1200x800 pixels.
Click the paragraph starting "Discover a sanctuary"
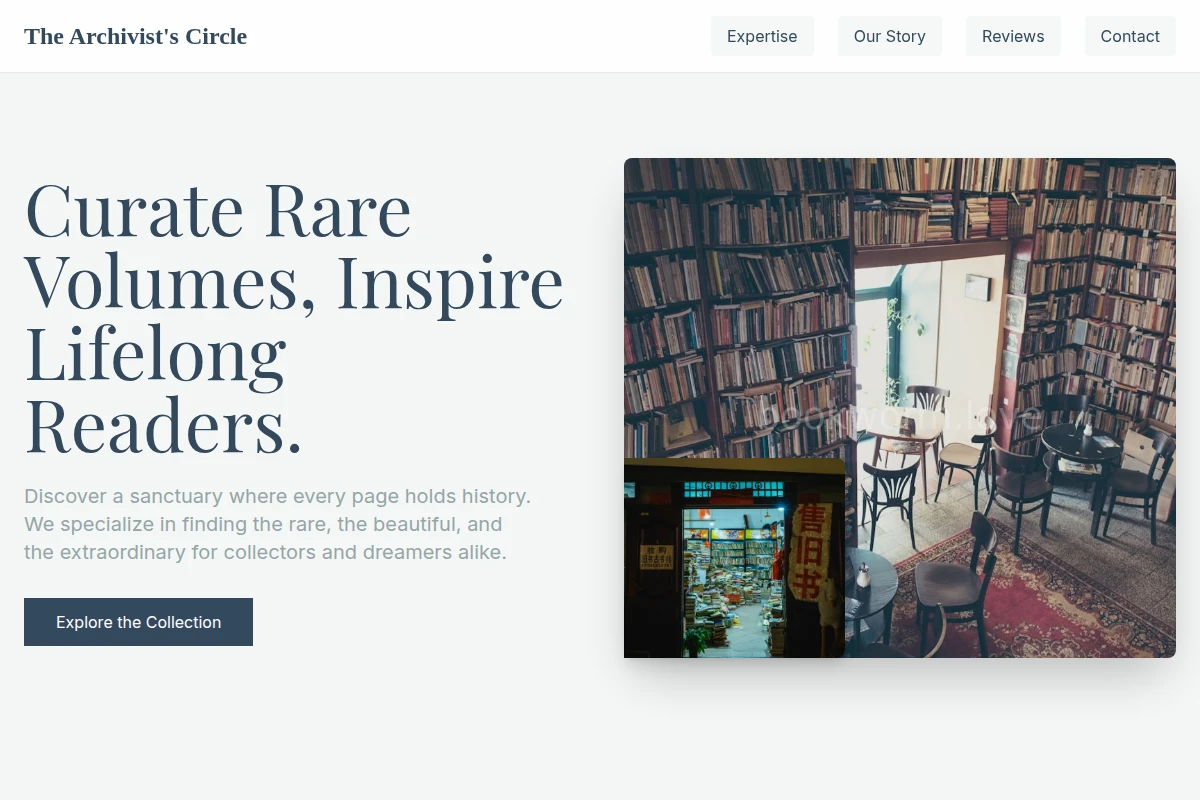tap(278, 524)
